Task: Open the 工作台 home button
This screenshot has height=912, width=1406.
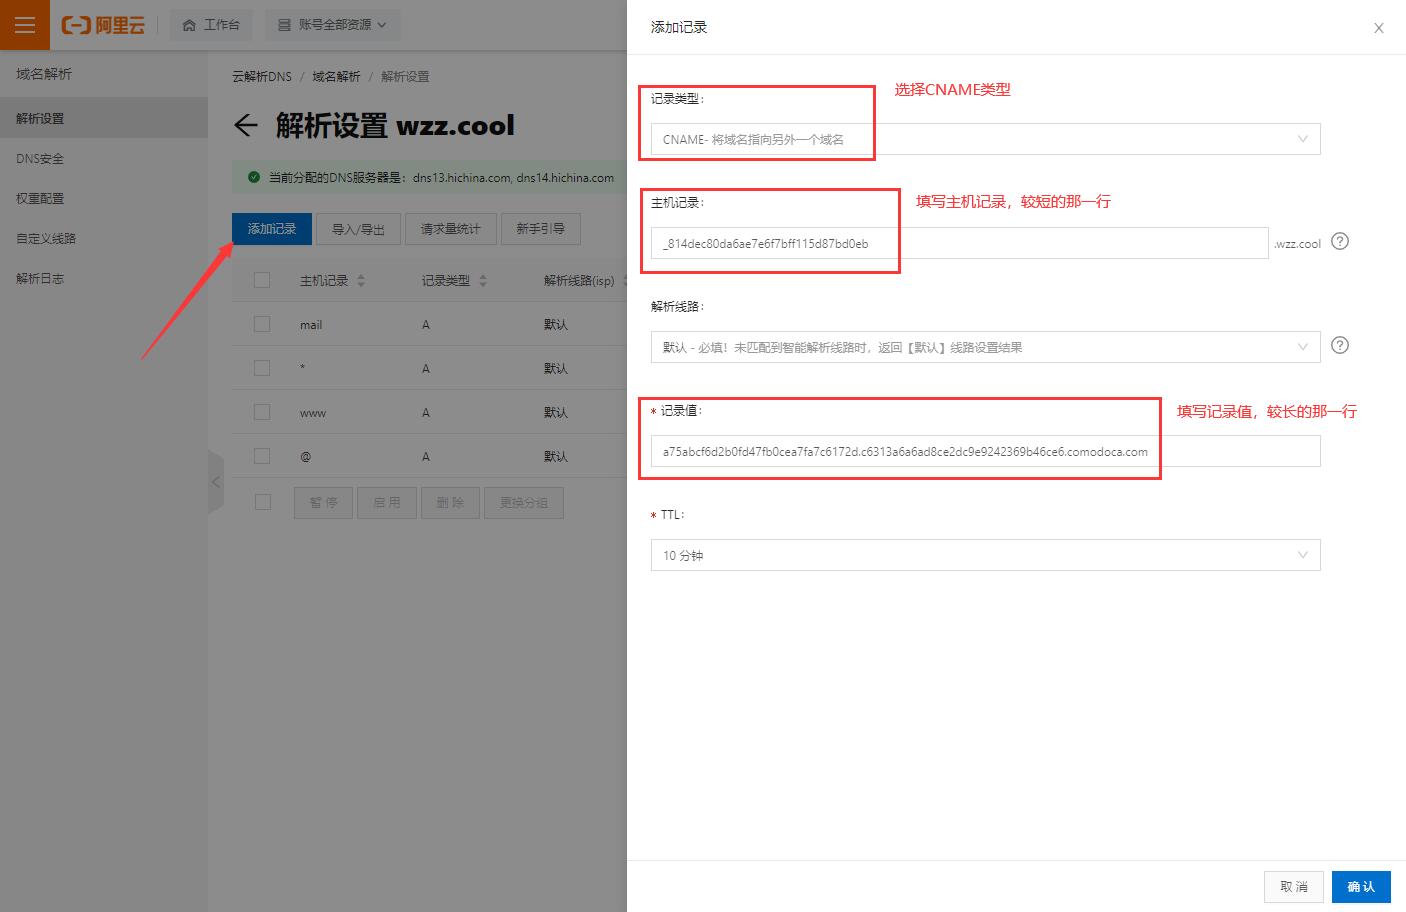Action: [211, 25]
